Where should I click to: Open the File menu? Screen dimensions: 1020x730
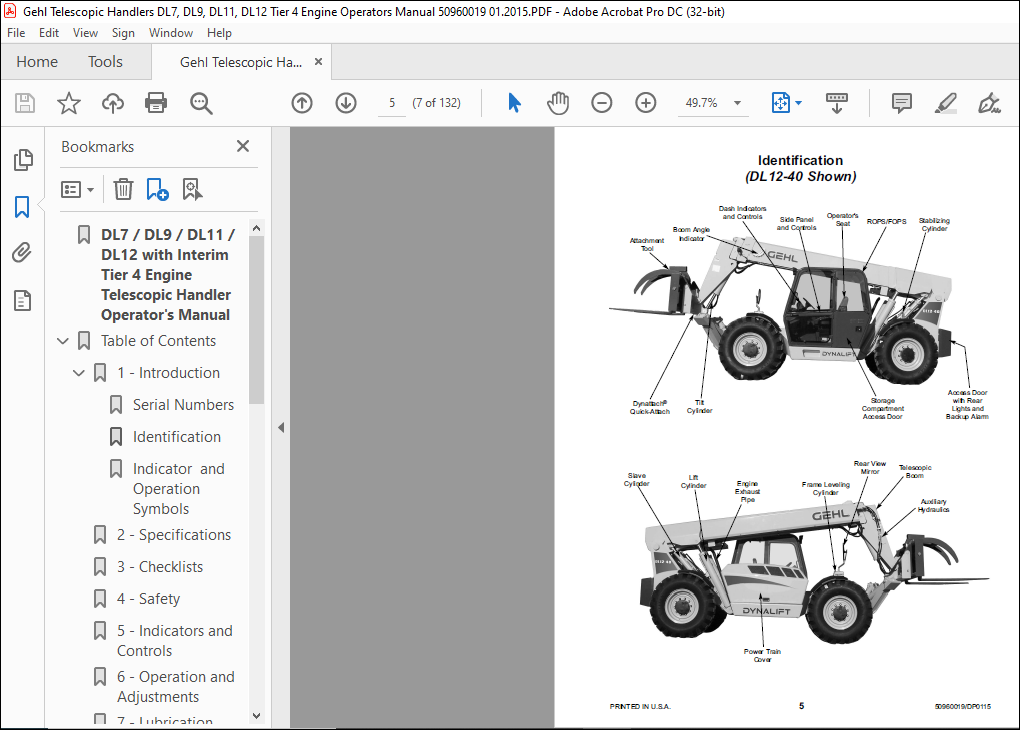[16, 33]
